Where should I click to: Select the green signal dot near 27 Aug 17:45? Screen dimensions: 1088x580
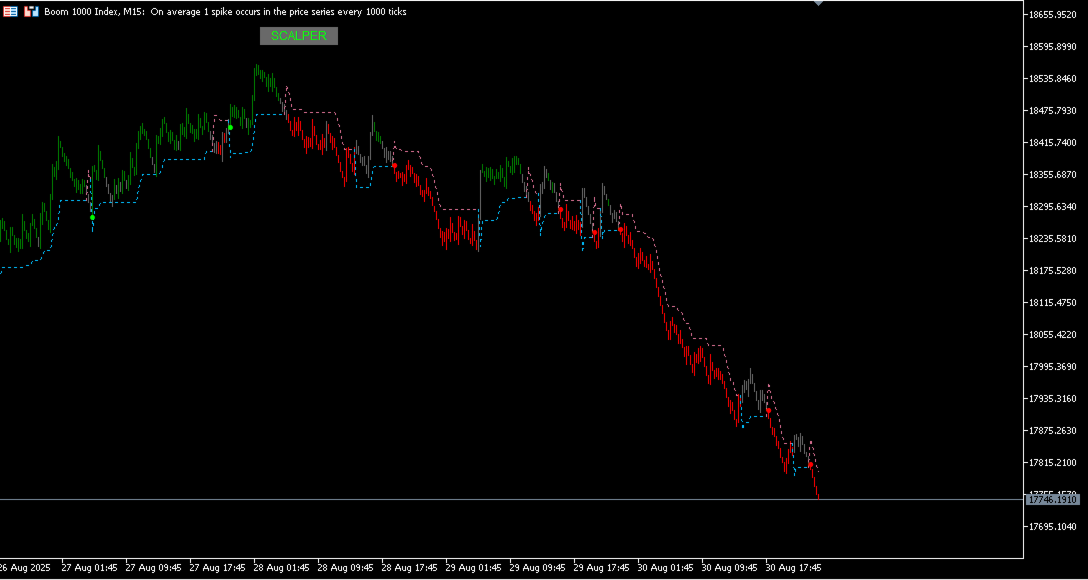[x=230, y=128]
